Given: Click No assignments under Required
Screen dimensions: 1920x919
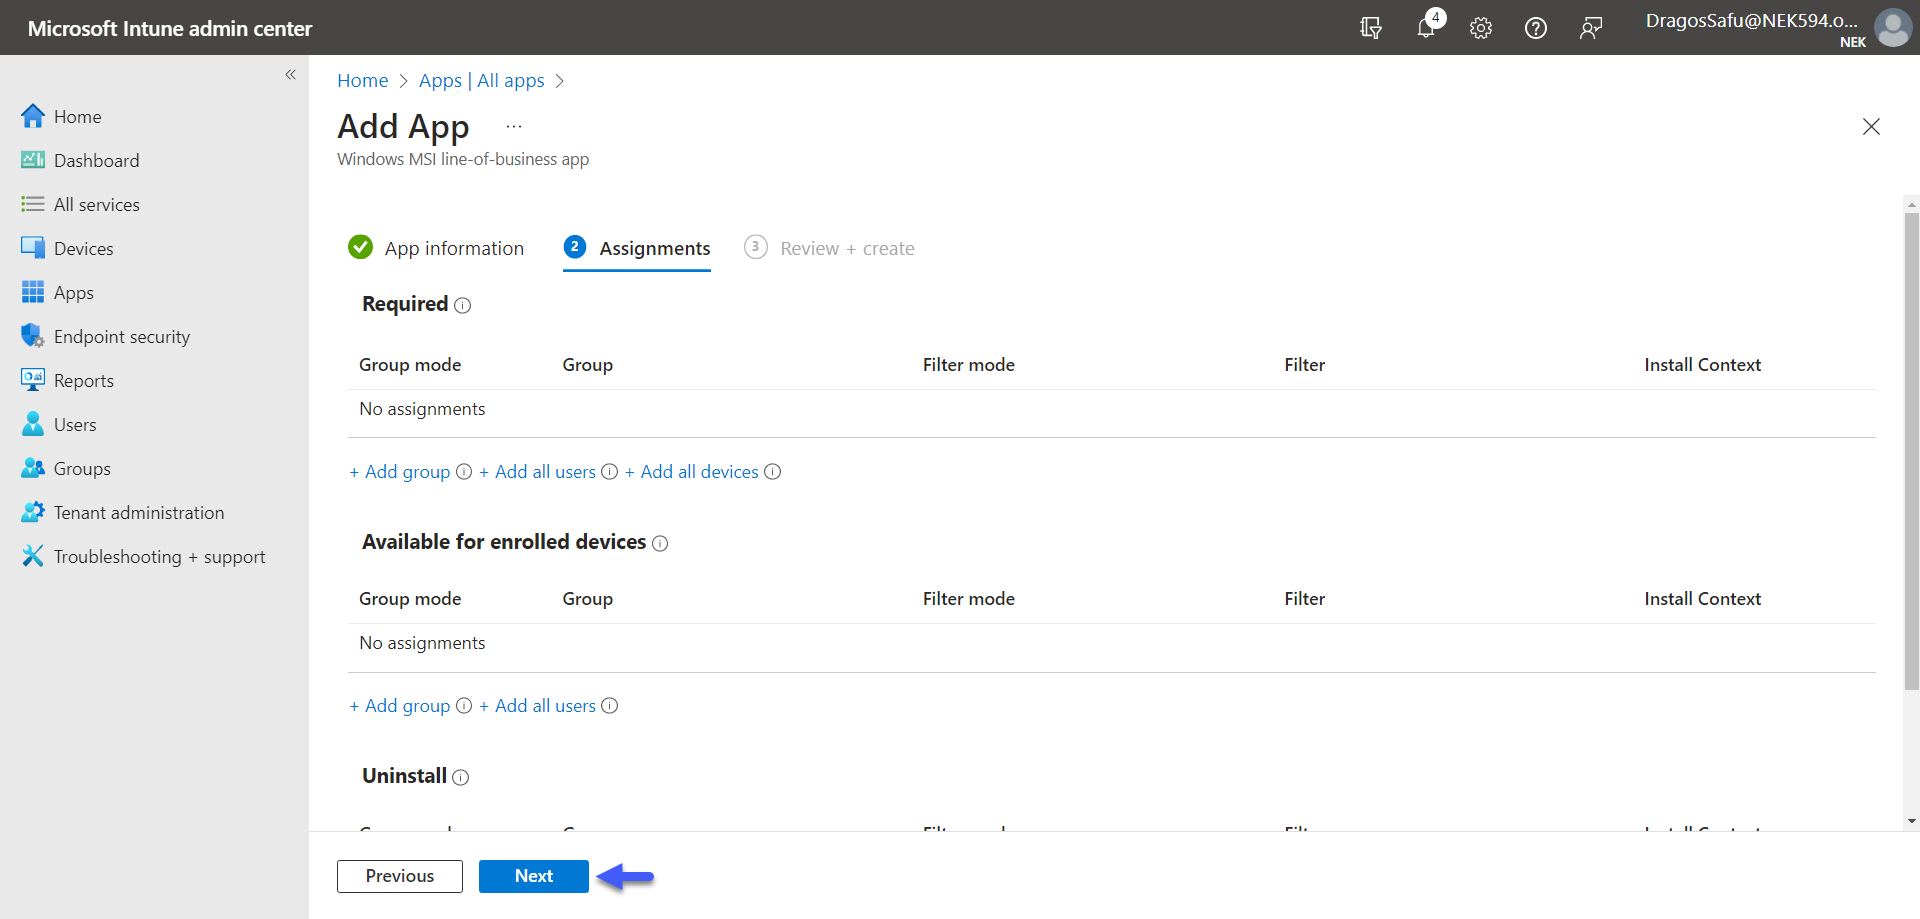Looking at the screenshot, I should tap(422, 409).
